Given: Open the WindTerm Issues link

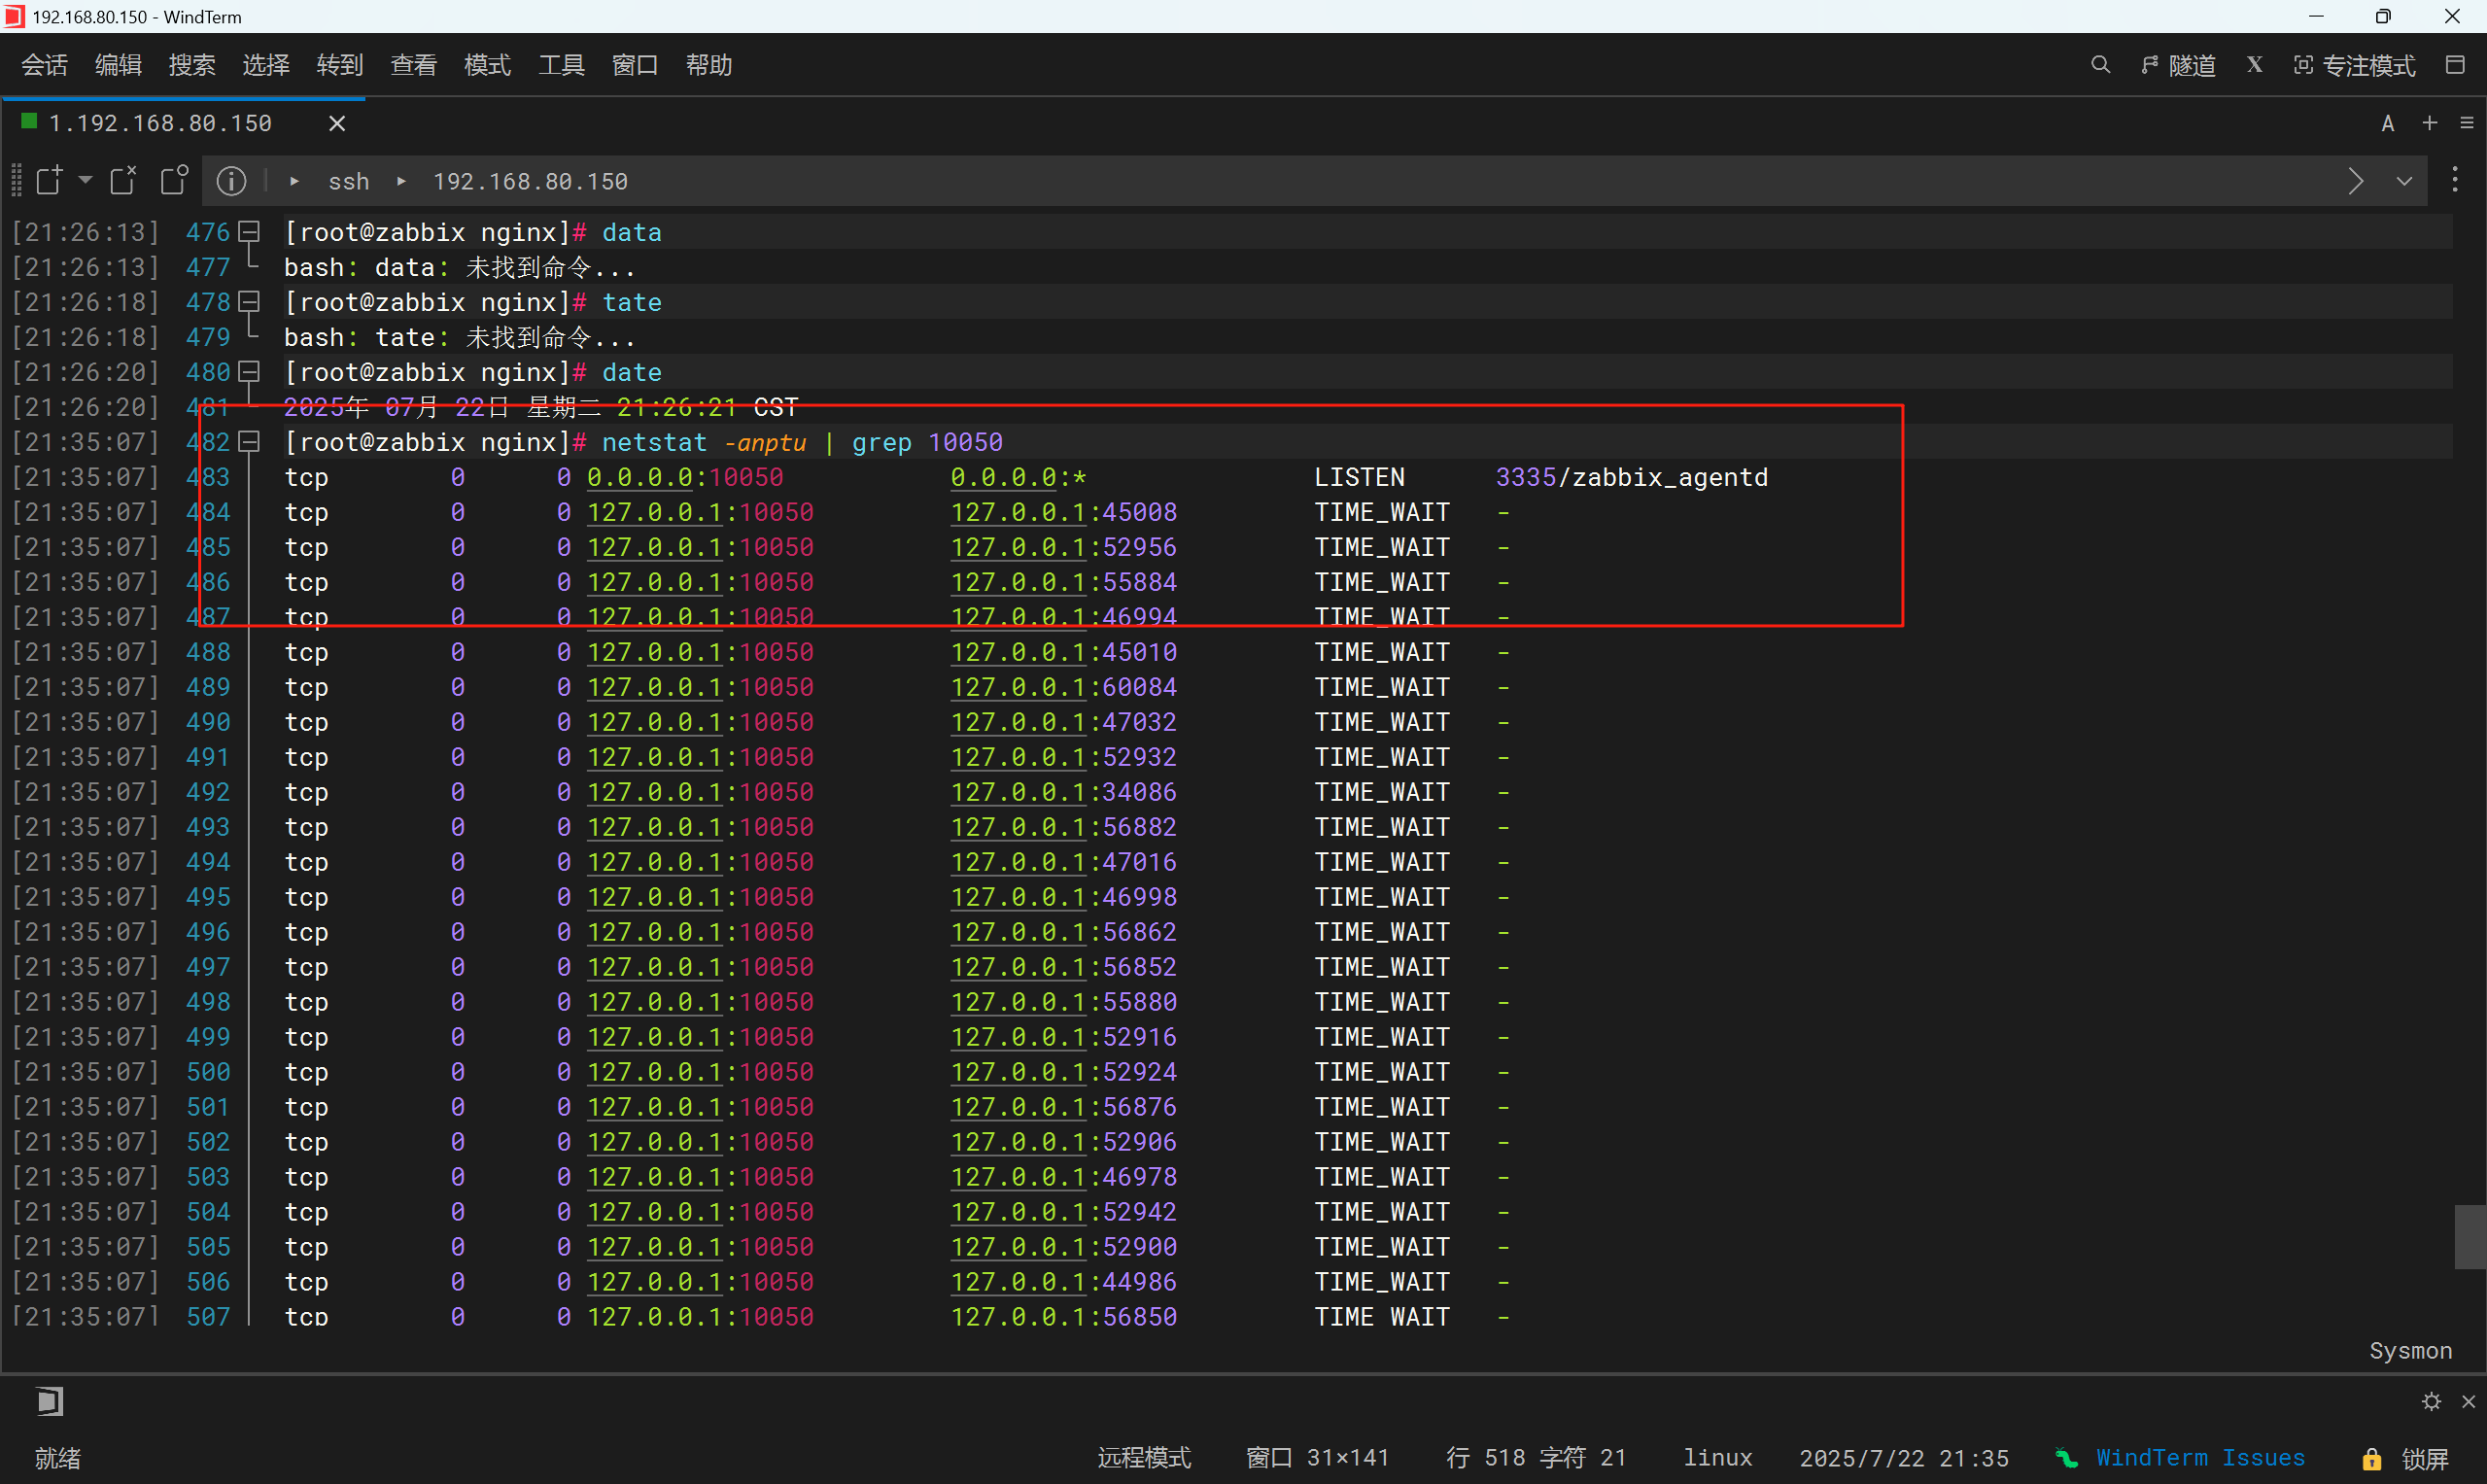Looking at the screenshot, I should pyautogui.click(x=2201, y=1458).
